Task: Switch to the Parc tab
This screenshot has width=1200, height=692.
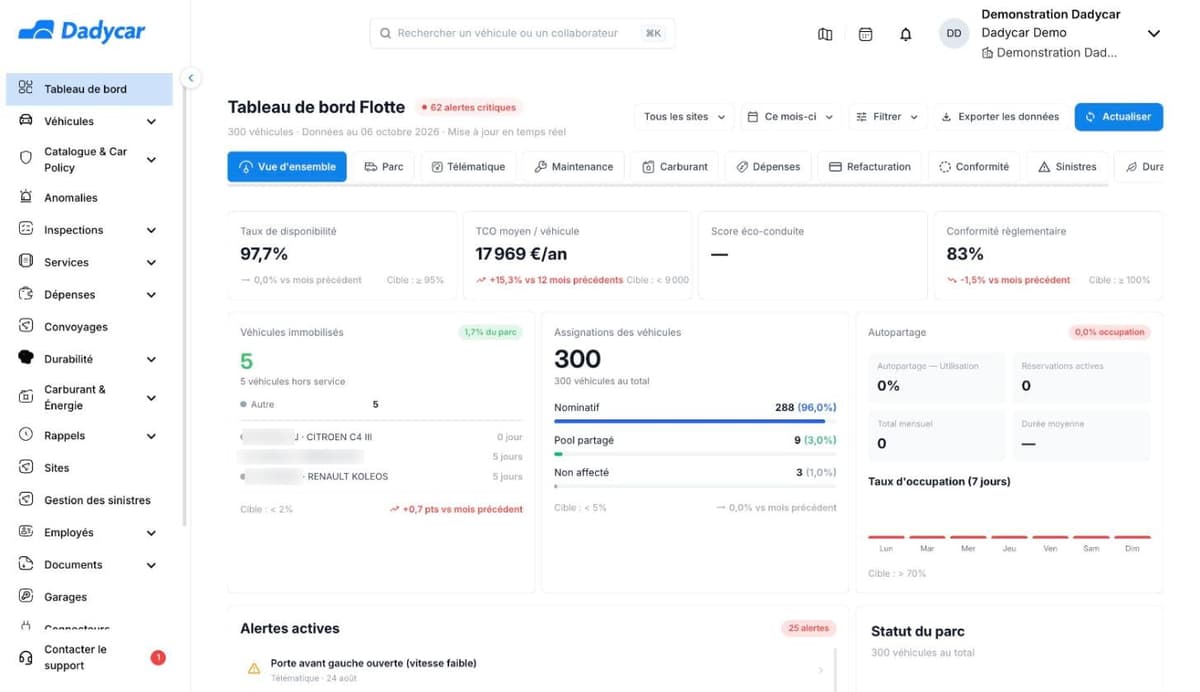Action: click(384, 167)
